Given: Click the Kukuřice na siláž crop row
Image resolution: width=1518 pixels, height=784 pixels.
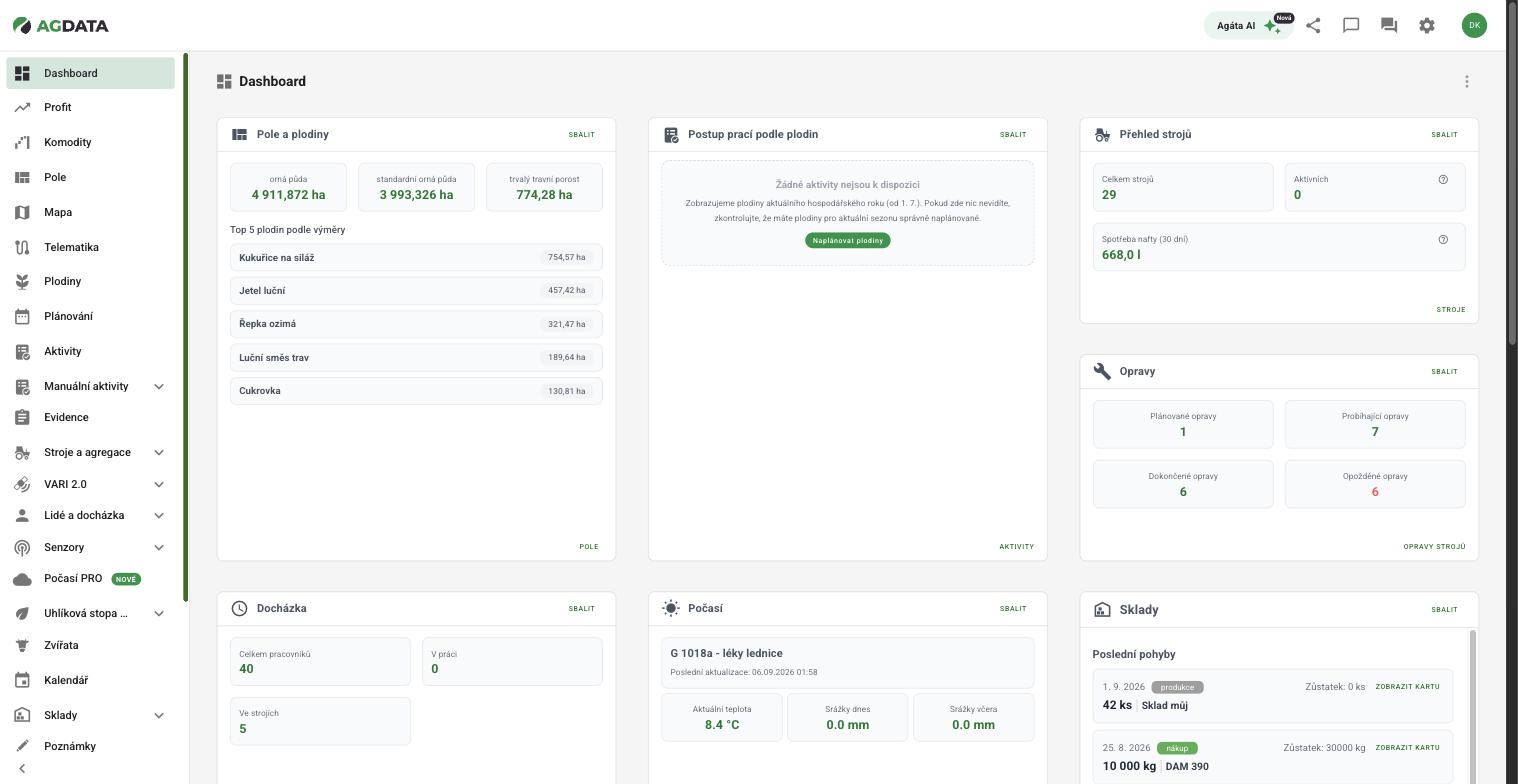Looking at the screenshot, I should [416, 257].
